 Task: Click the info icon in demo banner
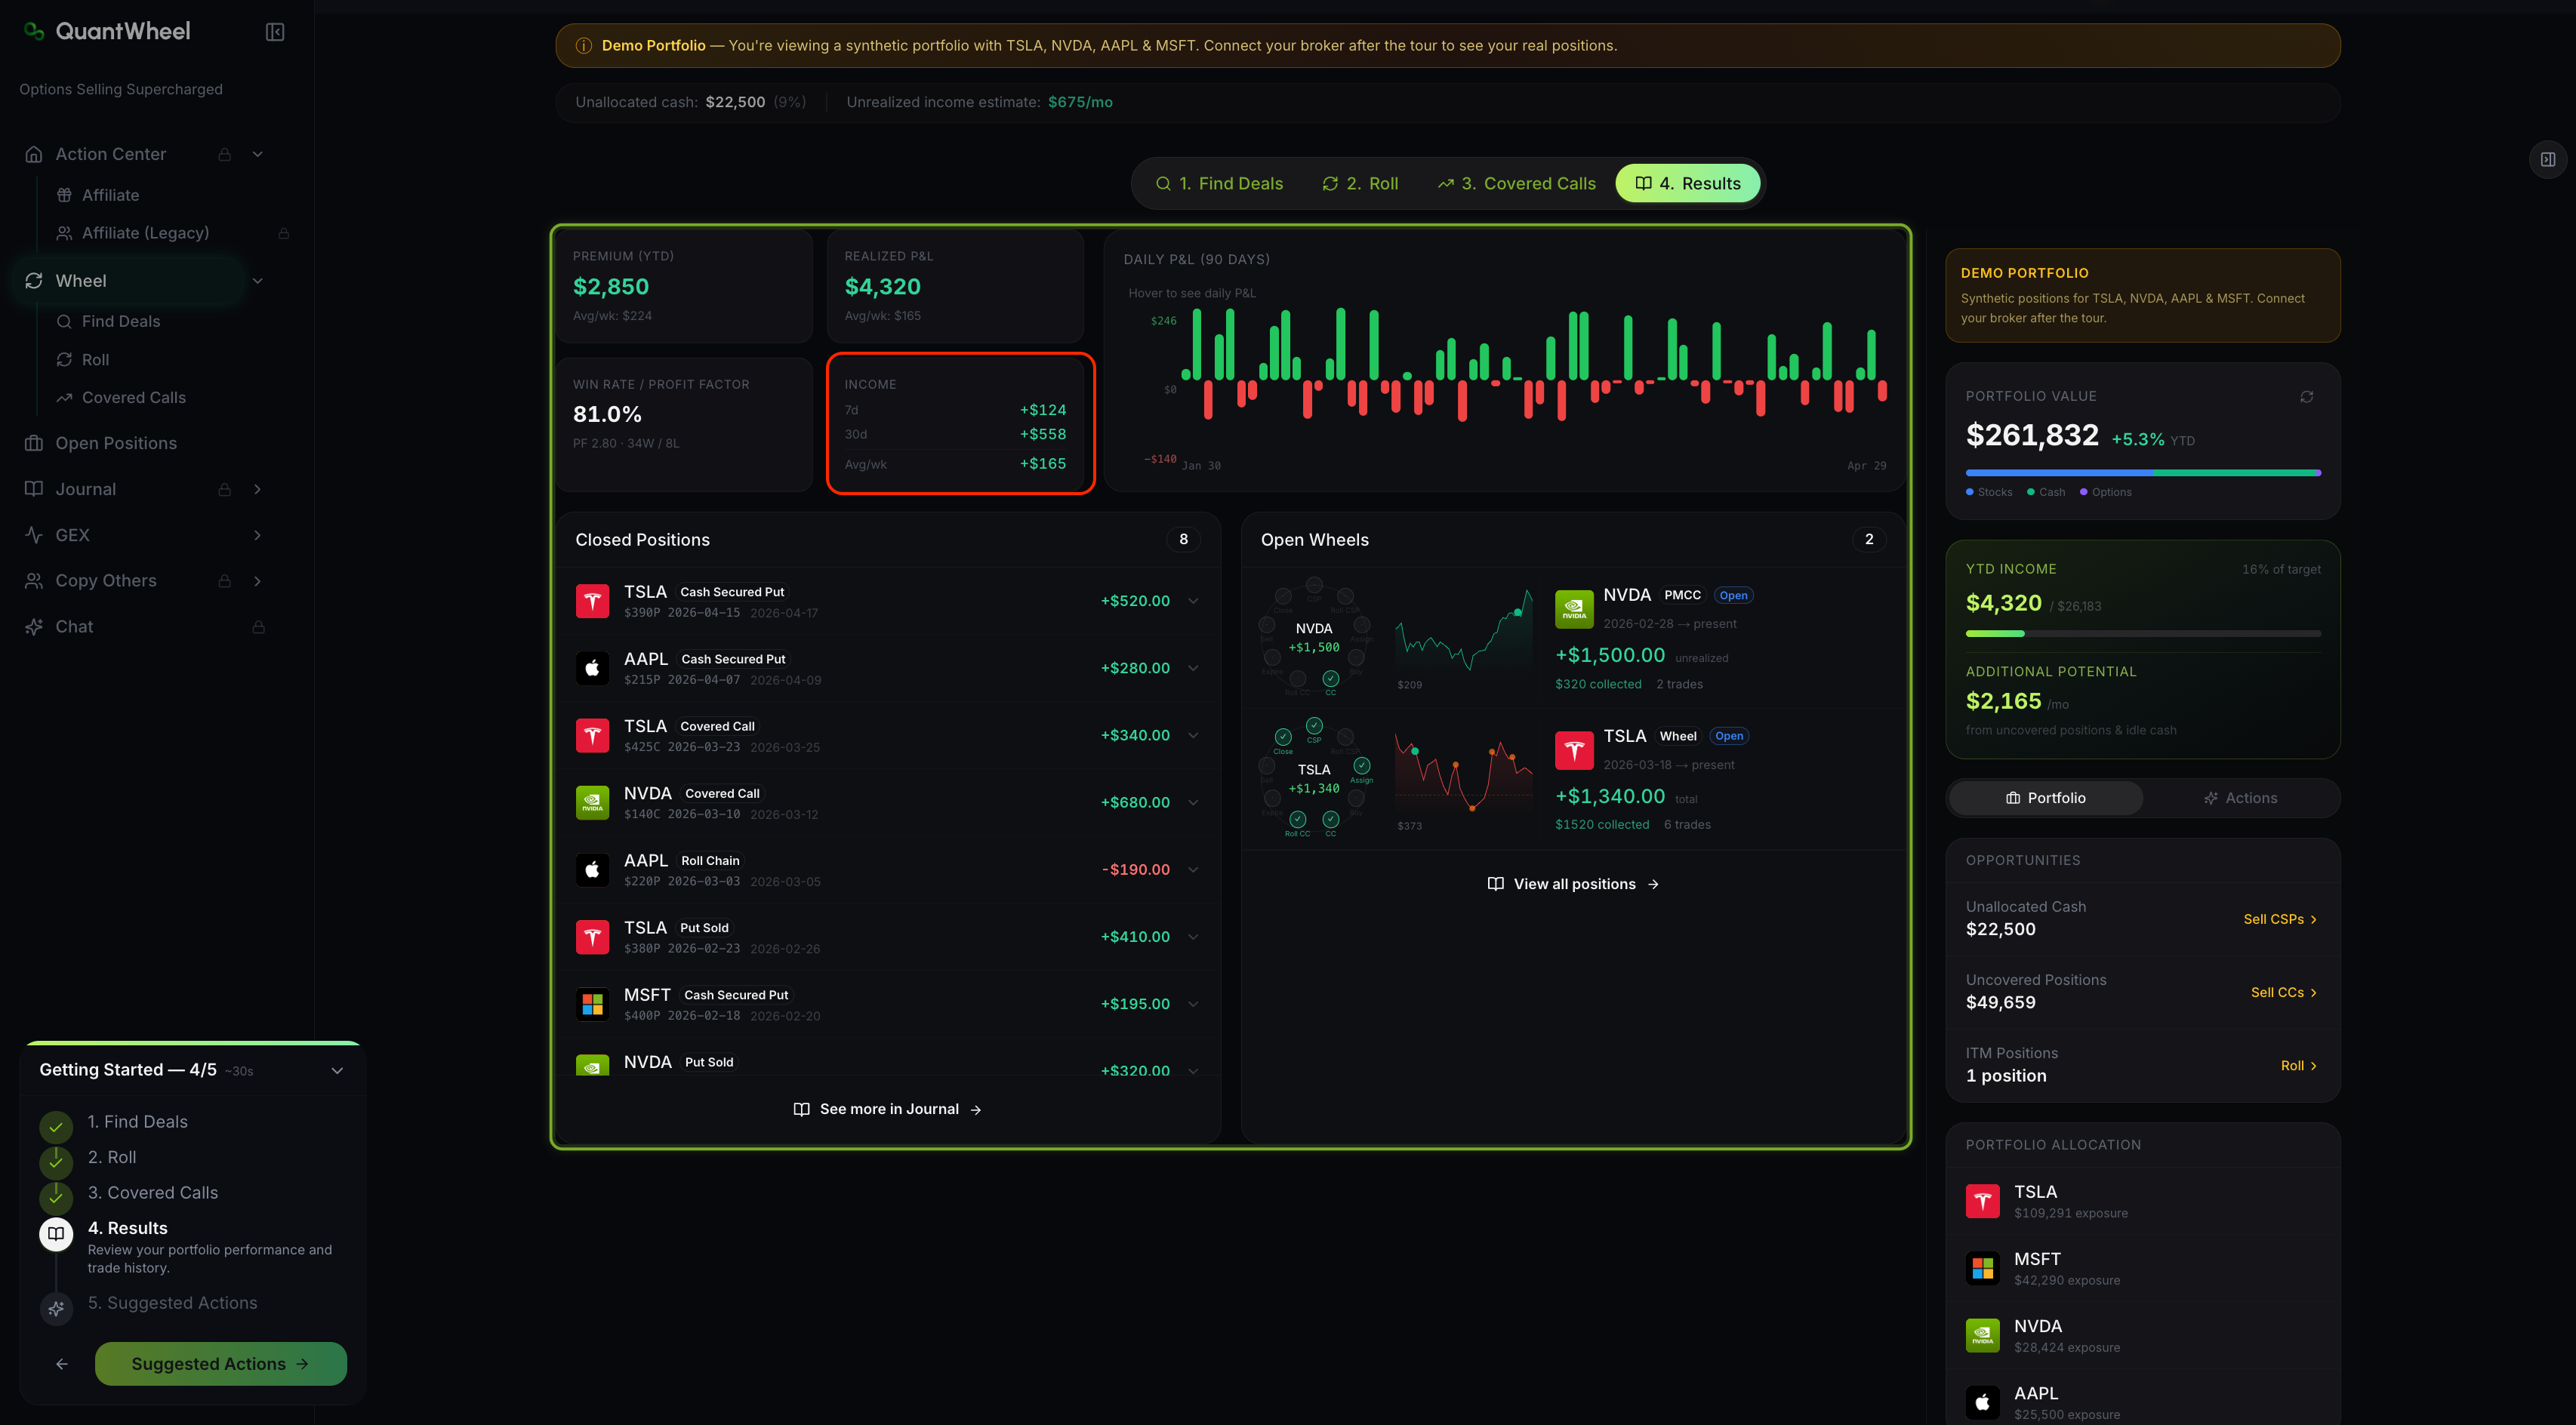583,46
